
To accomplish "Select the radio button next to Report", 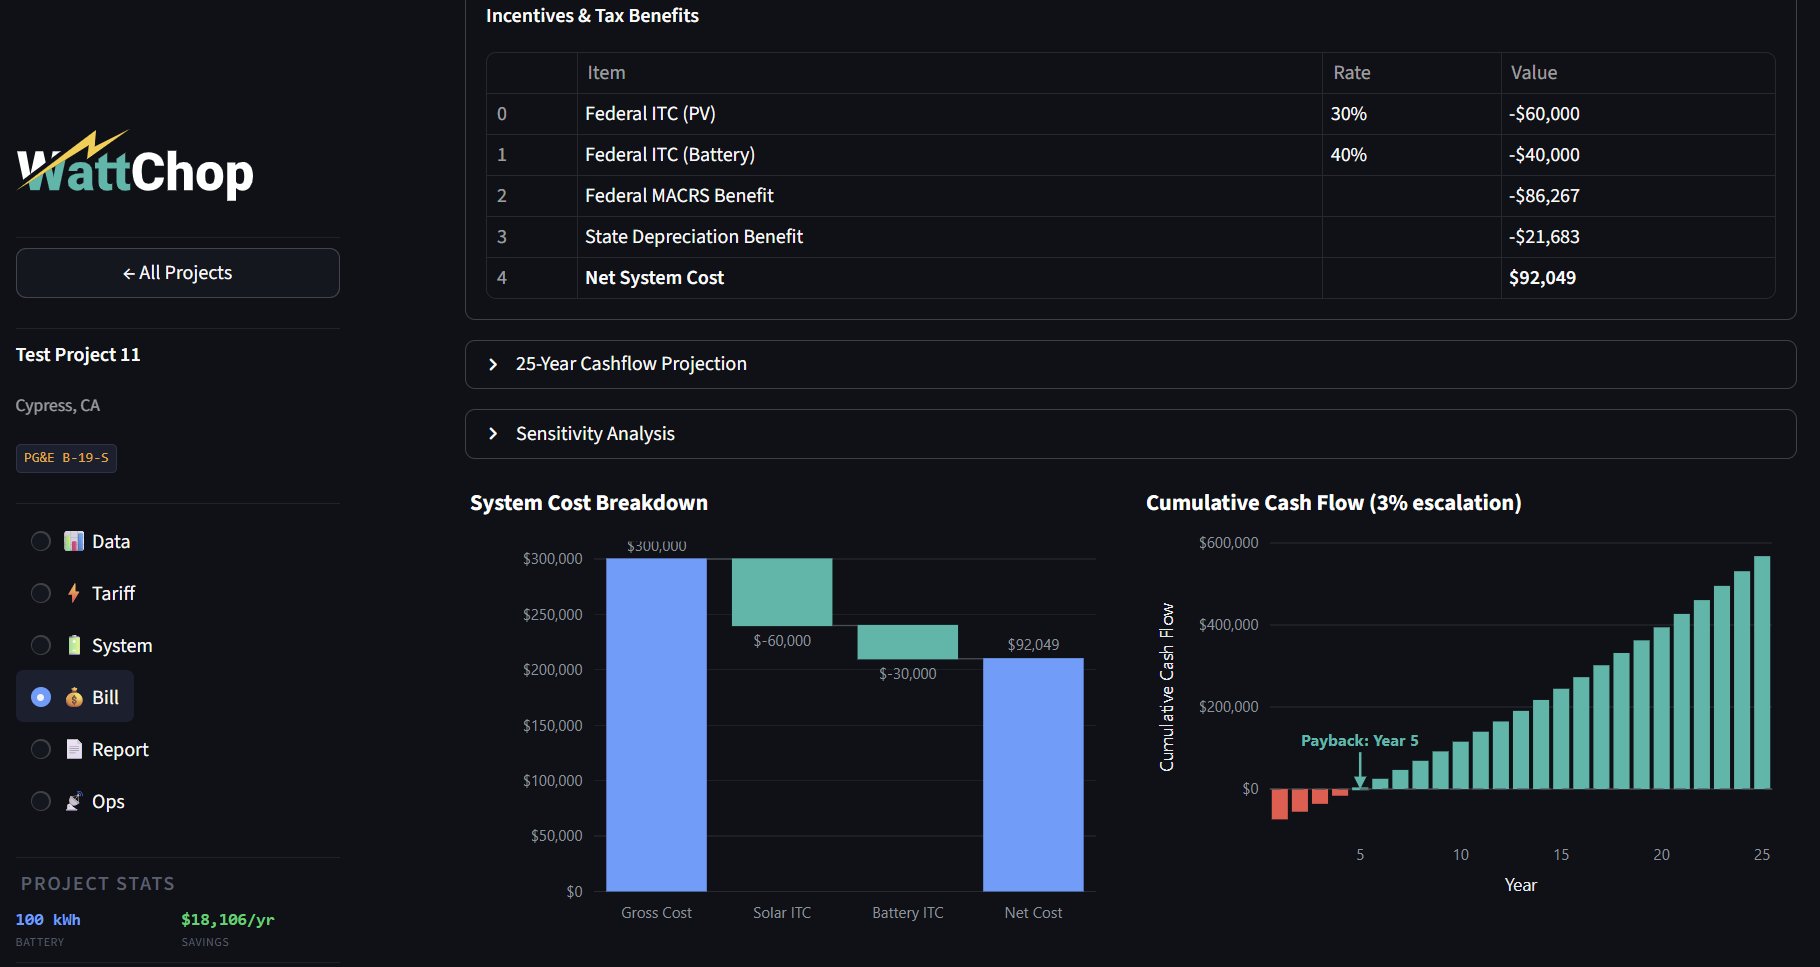I will tap(41, 749).
